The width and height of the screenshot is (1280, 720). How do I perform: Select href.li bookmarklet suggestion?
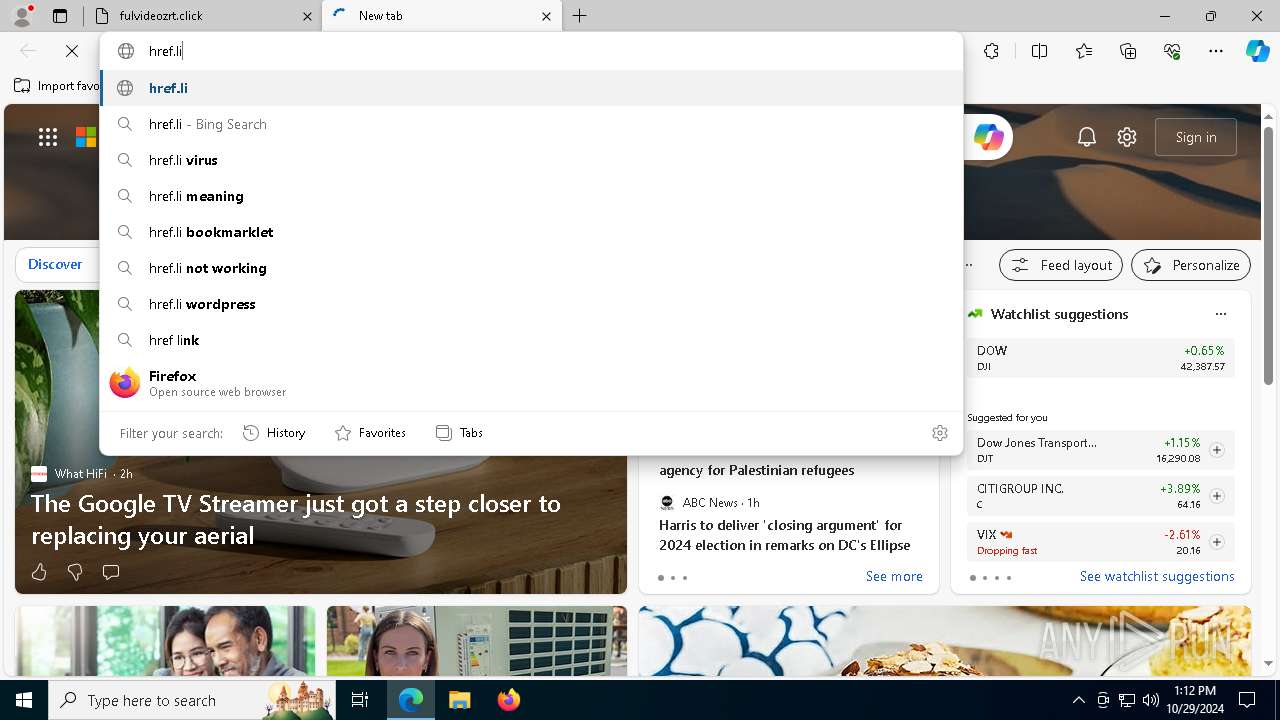[x=532, y=232]
